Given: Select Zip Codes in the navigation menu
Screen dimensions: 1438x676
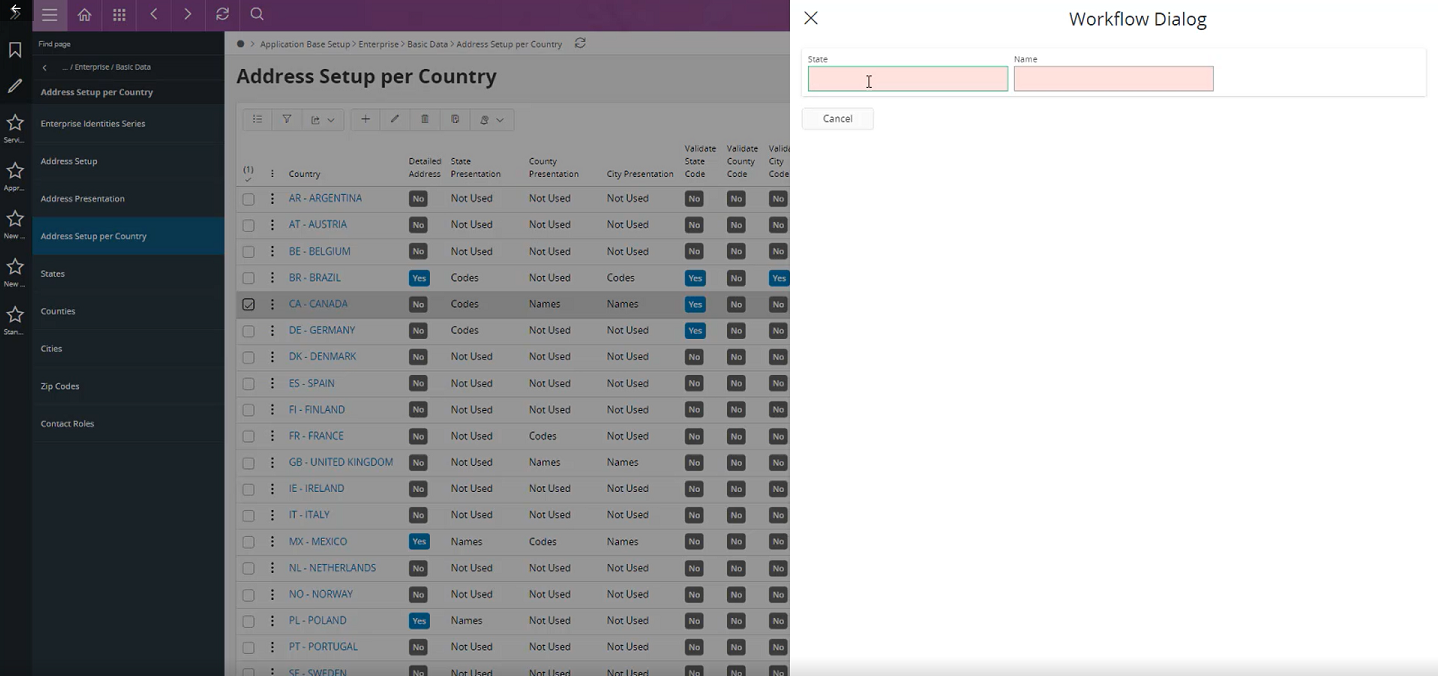Looking at the screenshot, I should [x=58, y=386].
